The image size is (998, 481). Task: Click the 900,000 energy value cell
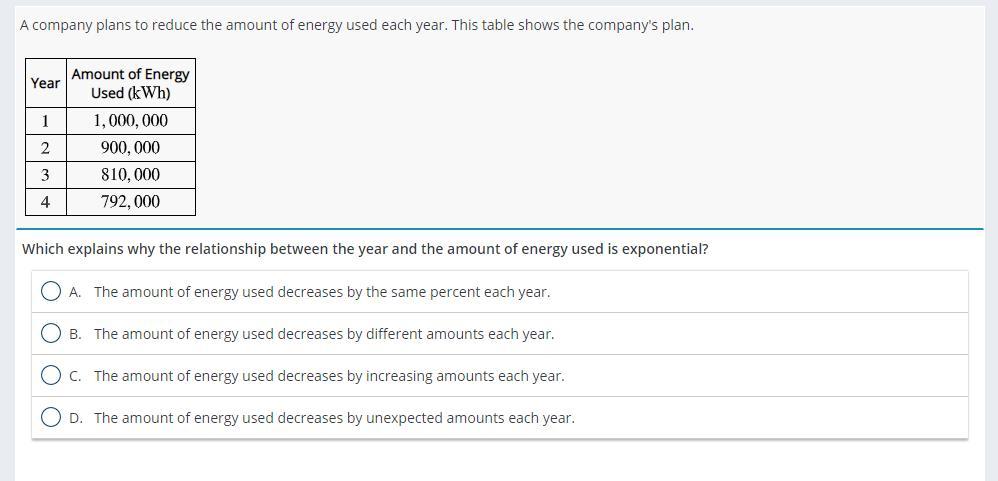pos(130,148)
